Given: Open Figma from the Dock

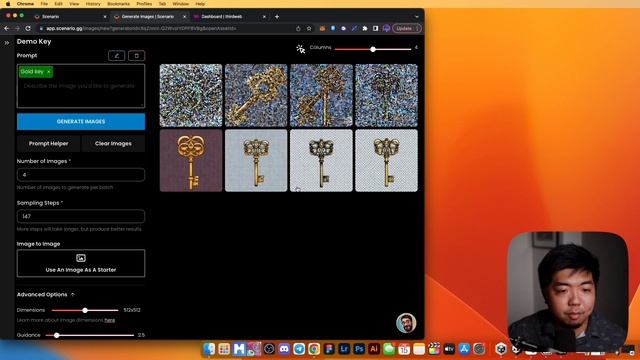Looking at the screenshot, I should [x=329, y=349].
